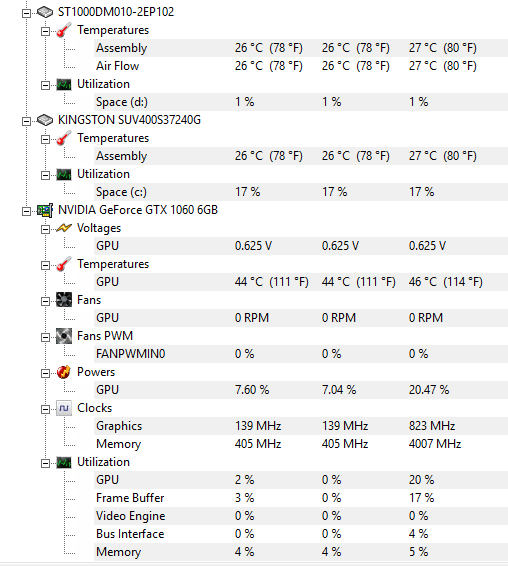Collapse the Clocks section under NVIDIA

45,409
